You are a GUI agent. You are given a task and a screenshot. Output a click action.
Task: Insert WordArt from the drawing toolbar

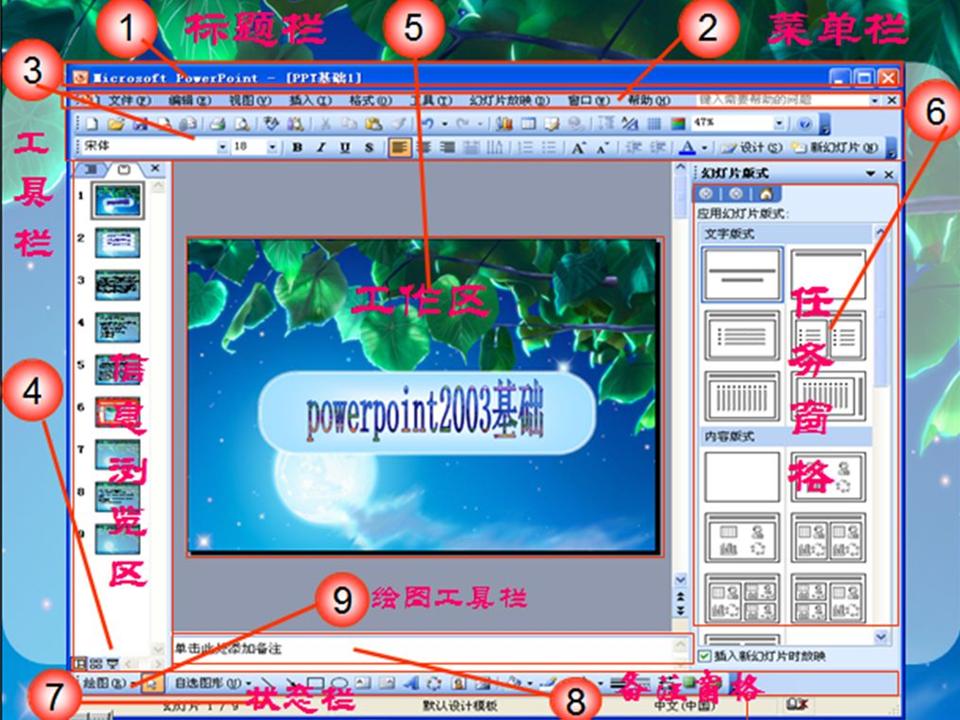point(411,683)
